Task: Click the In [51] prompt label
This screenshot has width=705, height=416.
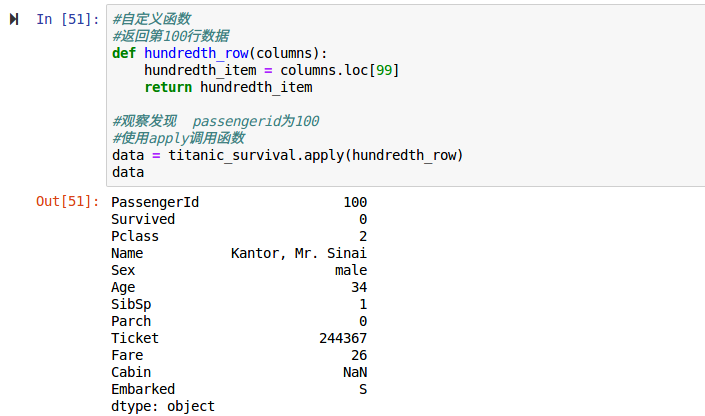Action: (x=67, y=19)
